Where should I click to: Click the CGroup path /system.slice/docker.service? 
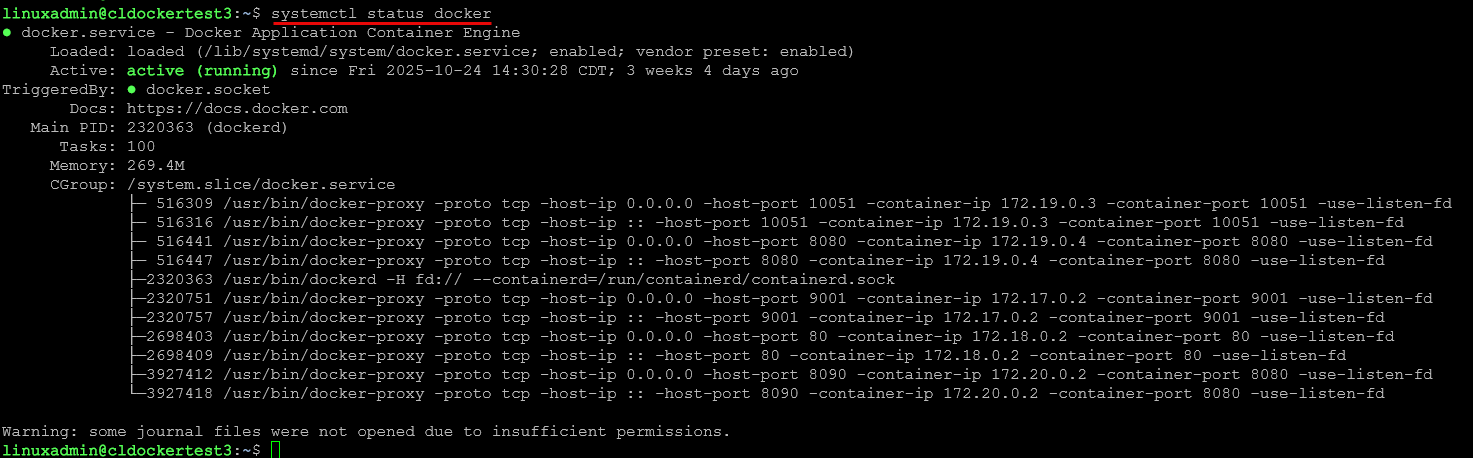tap(261, 185)
